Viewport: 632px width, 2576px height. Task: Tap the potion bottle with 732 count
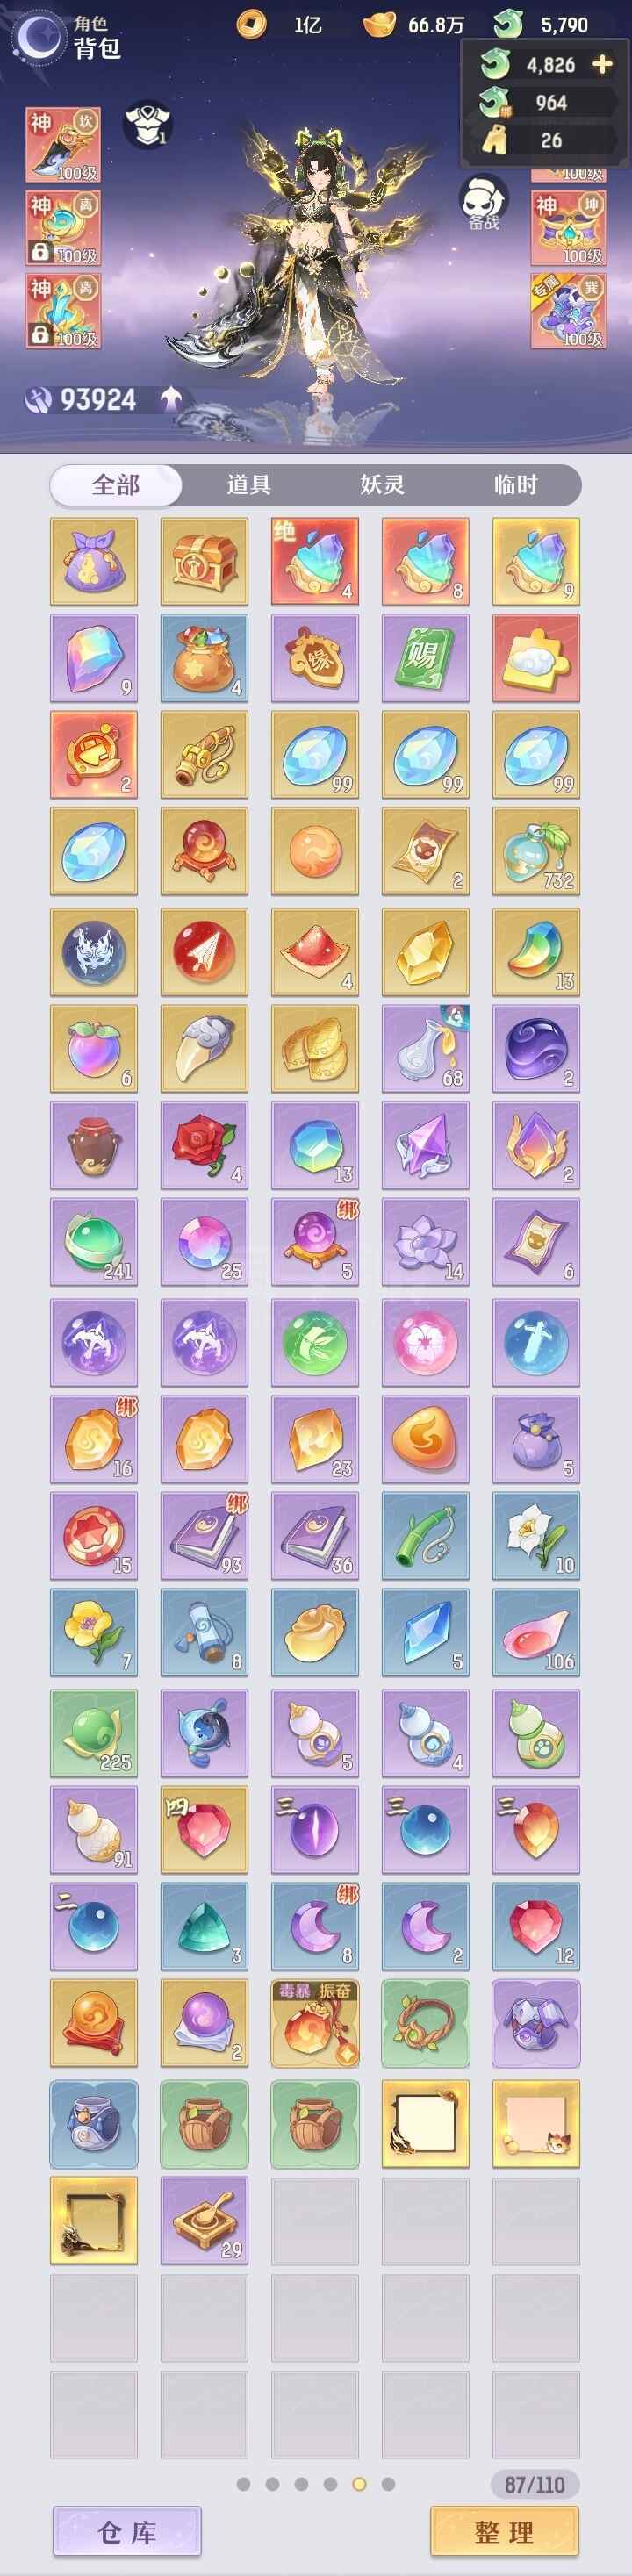tap(536, 851)
